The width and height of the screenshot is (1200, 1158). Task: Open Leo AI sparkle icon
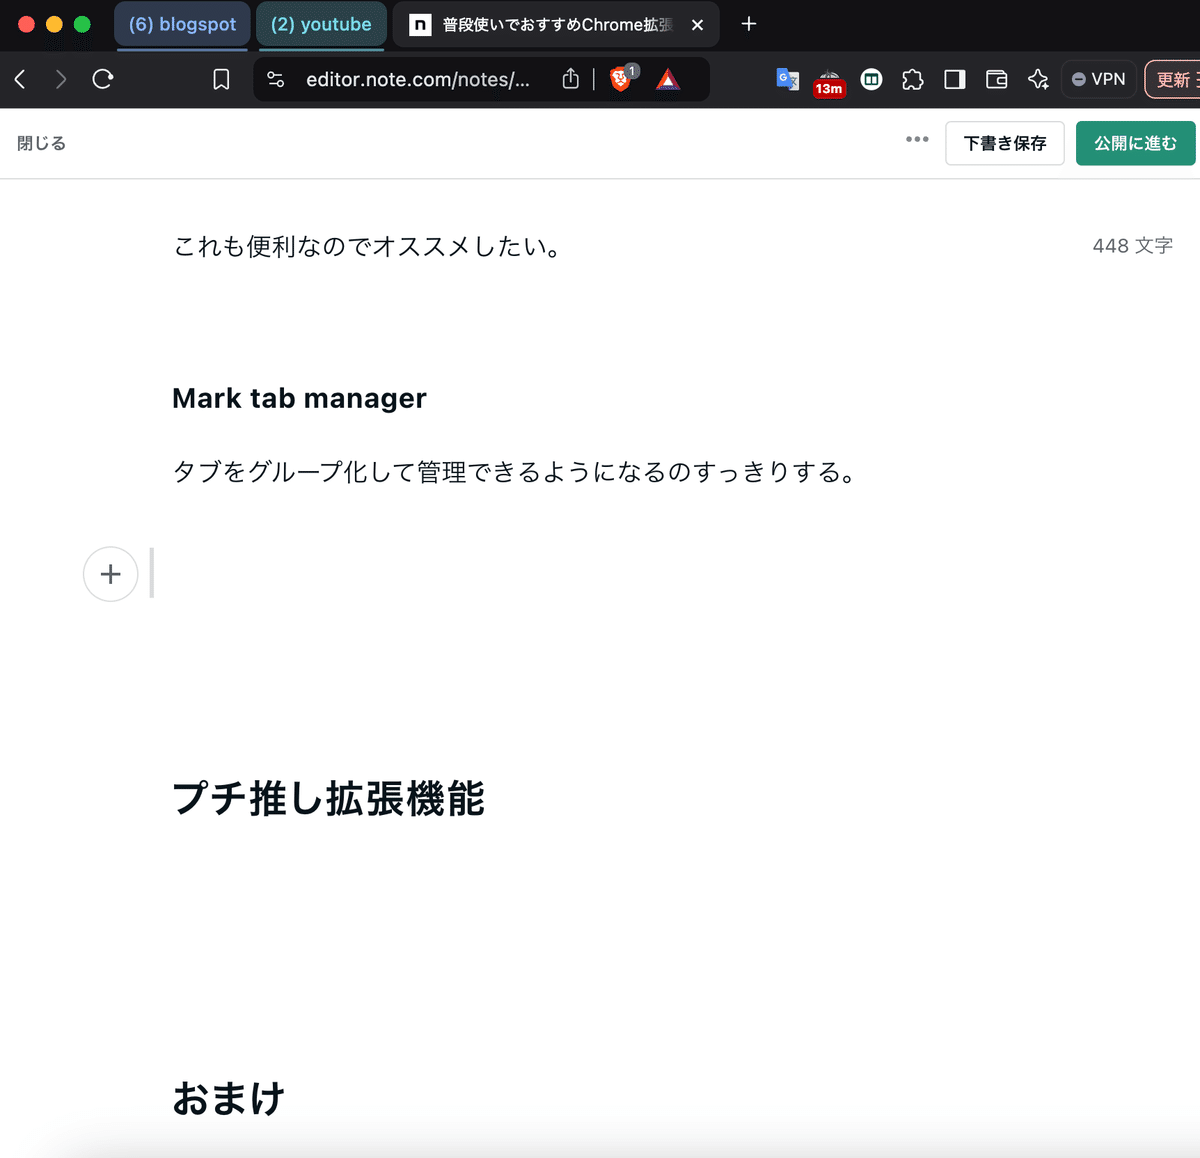[1038, 79]
